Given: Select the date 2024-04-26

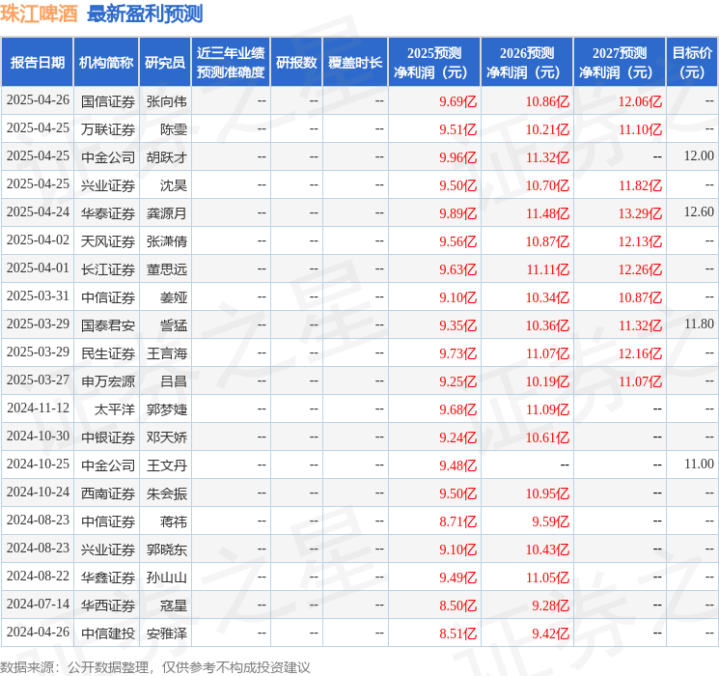Looking at the screenshot, I should pos(38,632).
